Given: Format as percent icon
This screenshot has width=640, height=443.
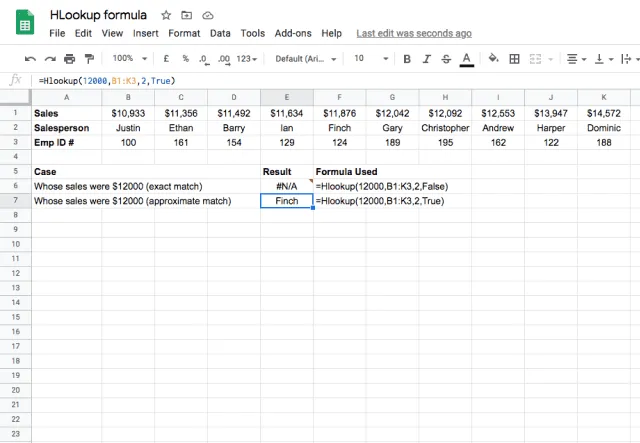Looking at the screenshot, I should [x=186, y=59].
